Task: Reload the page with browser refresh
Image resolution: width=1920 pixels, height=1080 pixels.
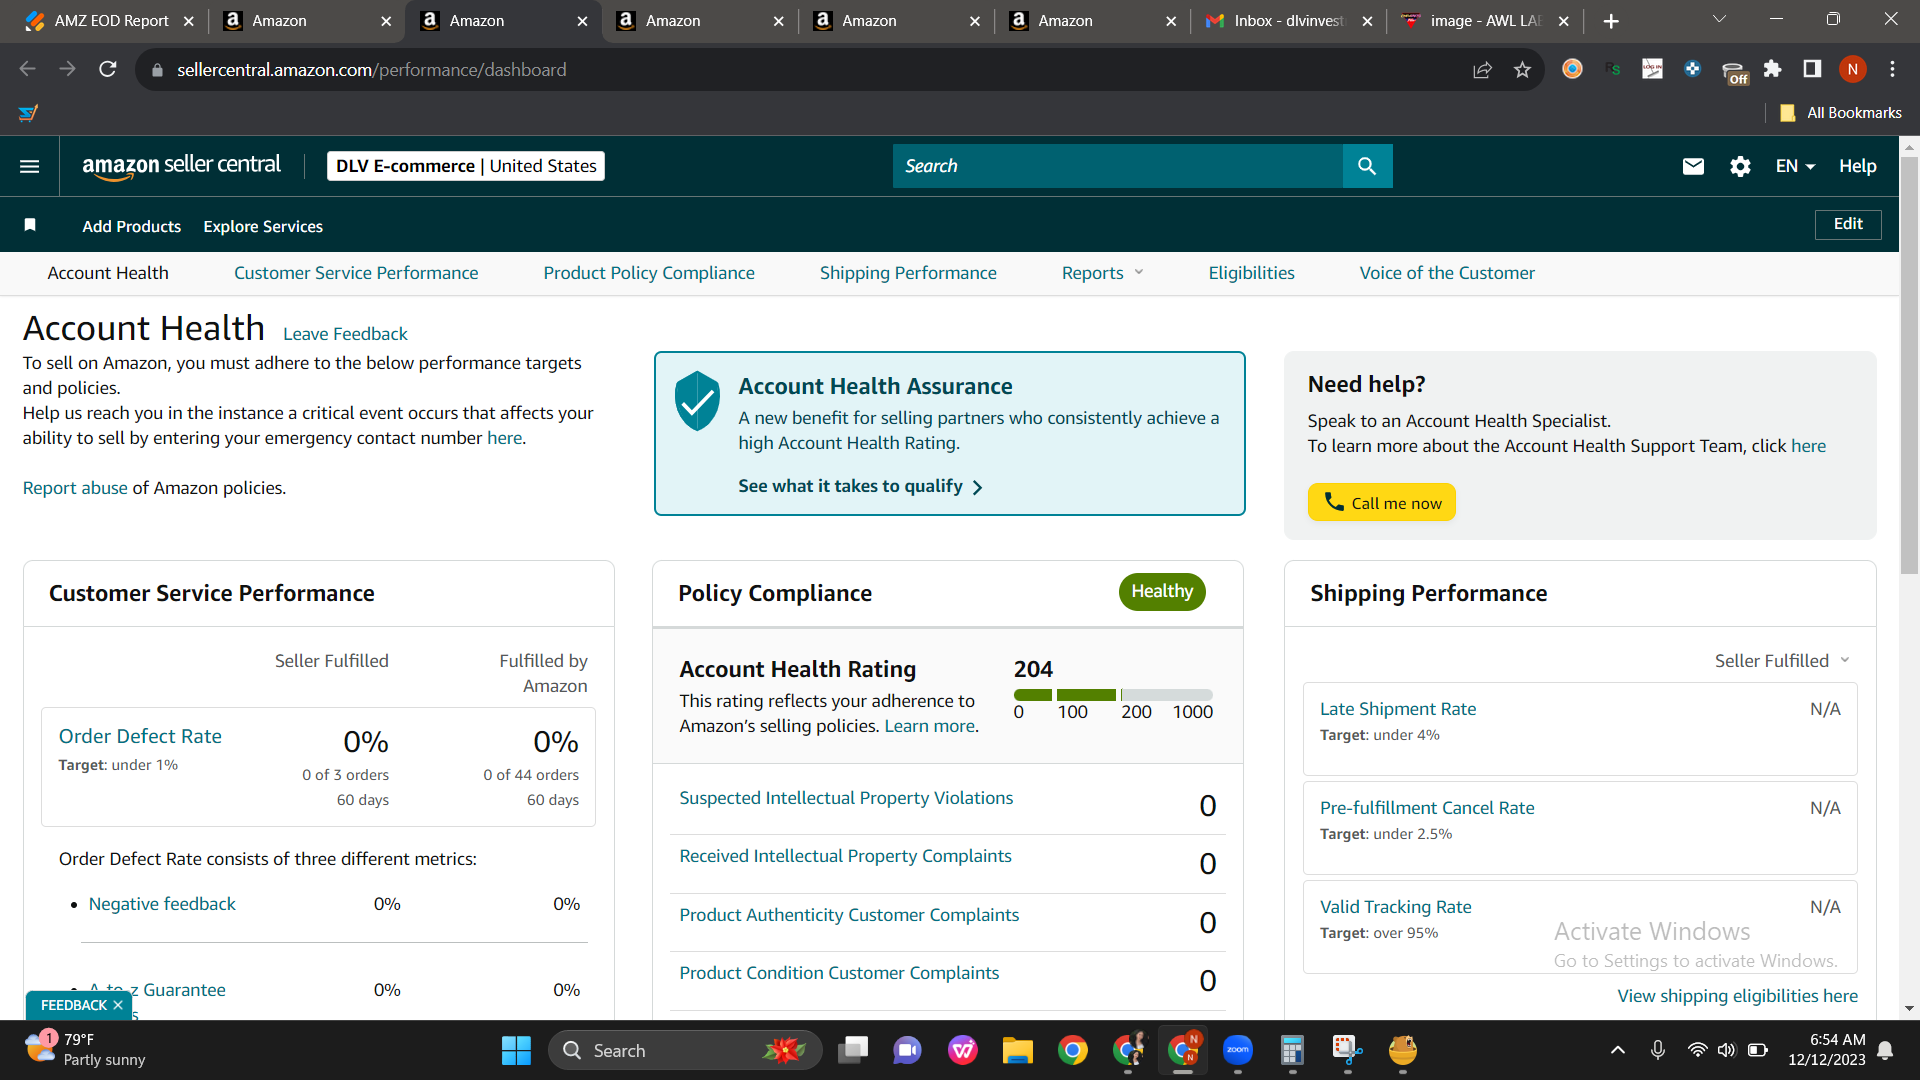Action: (x=108, y=69)
